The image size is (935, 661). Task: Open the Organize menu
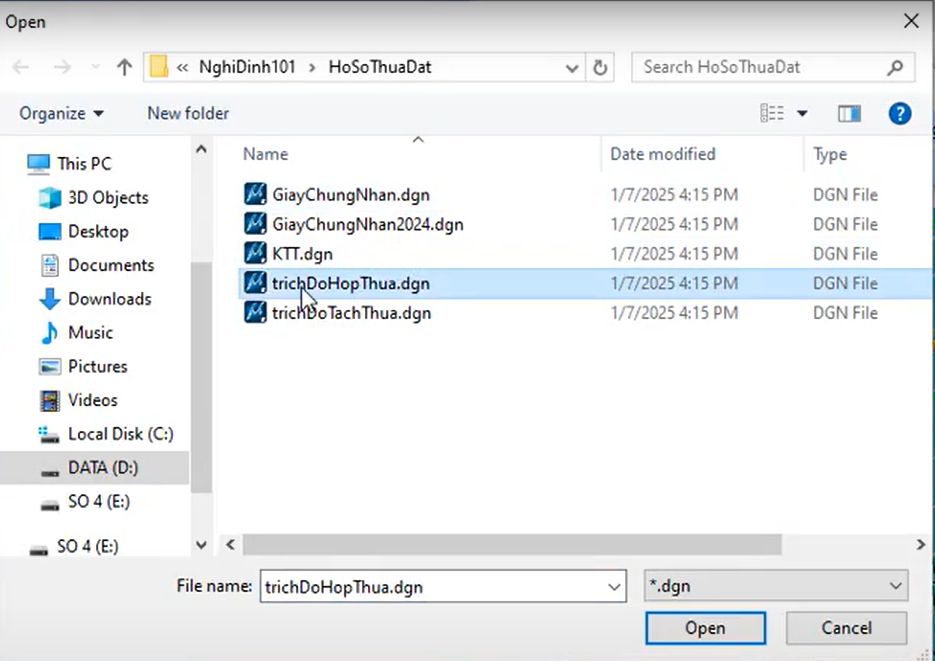click(61, 114)
